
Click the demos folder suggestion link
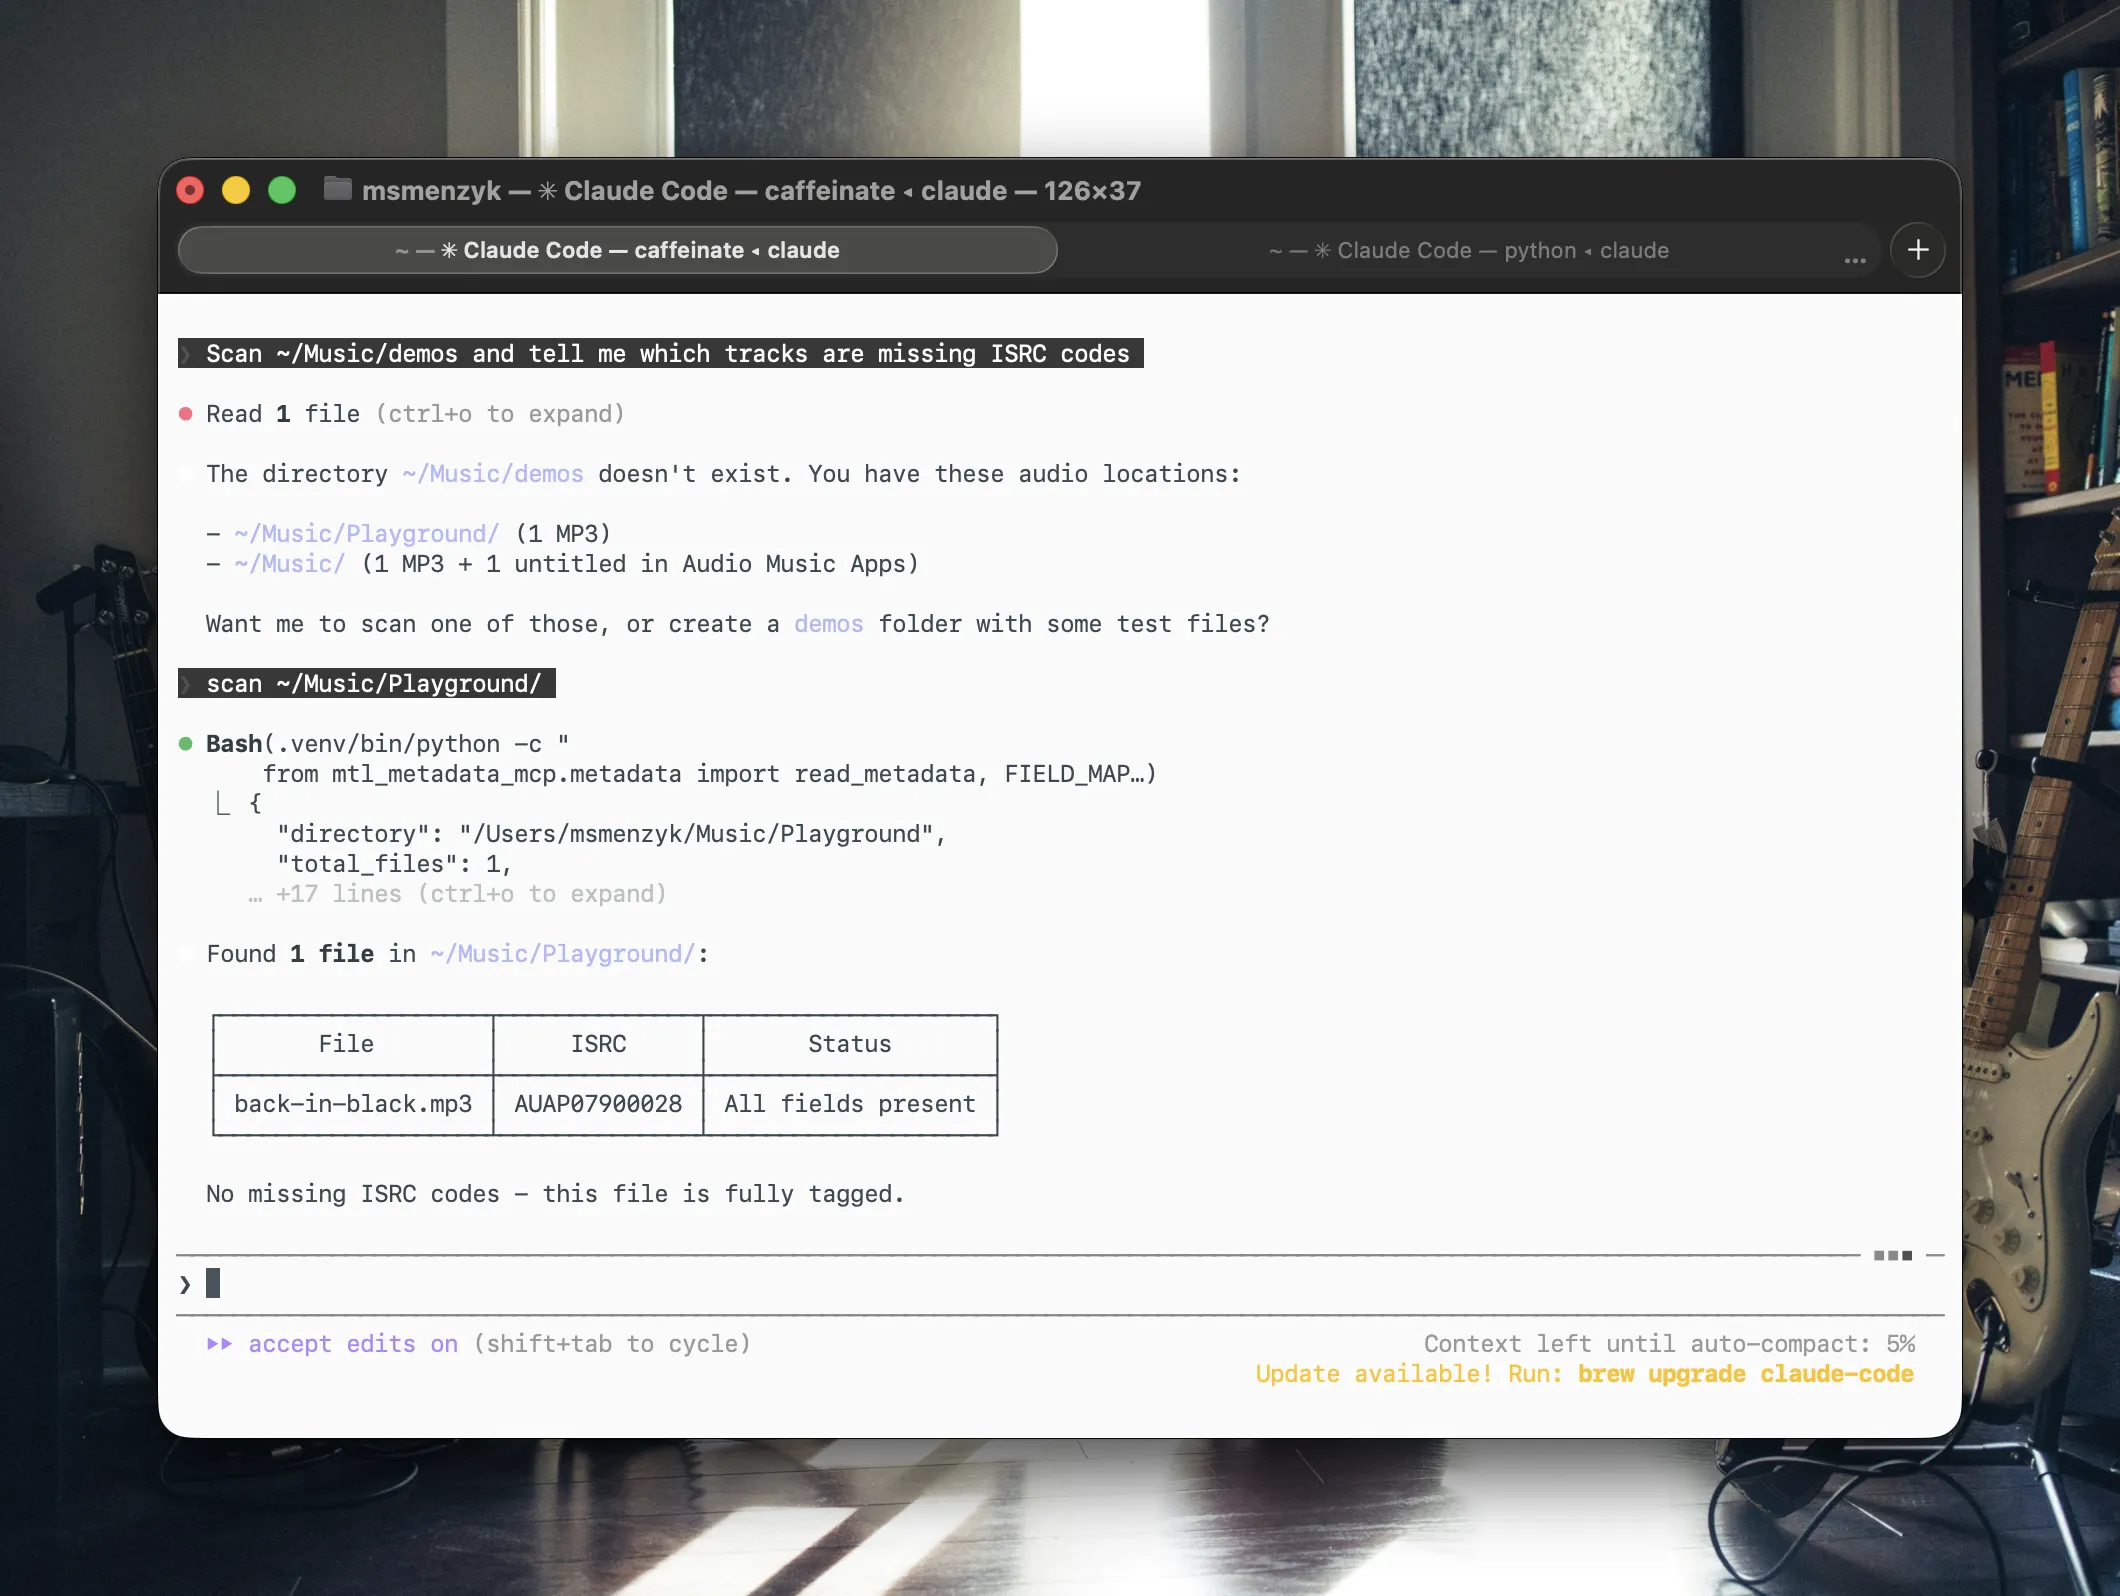coord(828,623)
